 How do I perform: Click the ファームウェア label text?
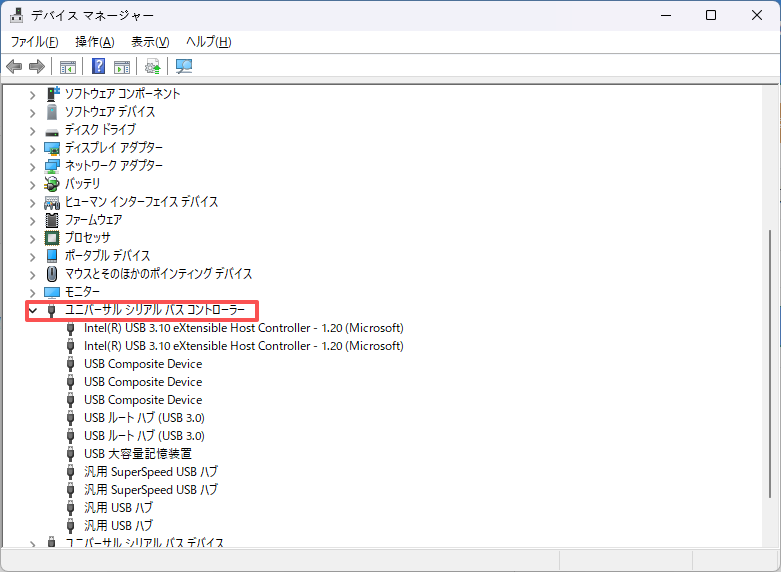93,220
